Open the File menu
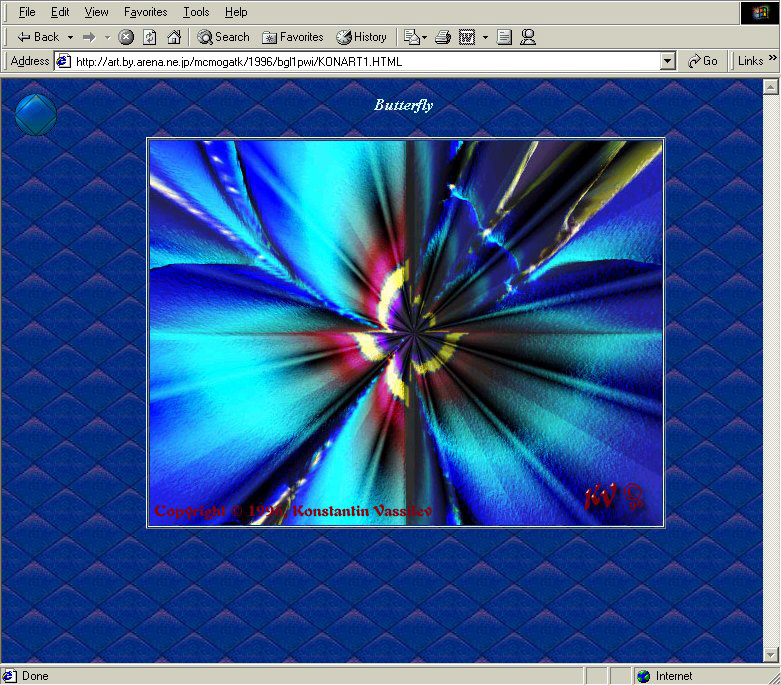Screen dimensions: 781x685 (27, 12)
